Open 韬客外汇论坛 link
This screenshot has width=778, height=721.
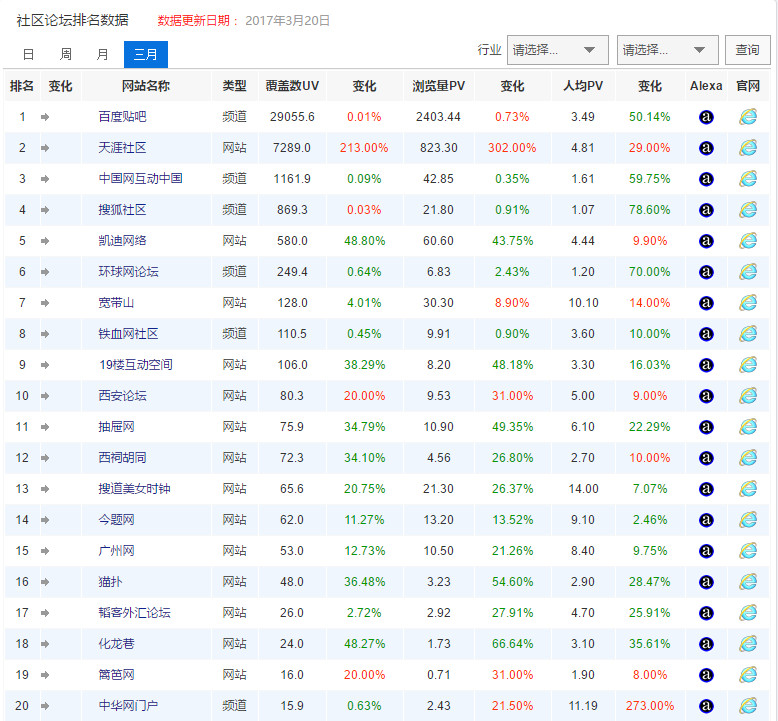(134, 613)
